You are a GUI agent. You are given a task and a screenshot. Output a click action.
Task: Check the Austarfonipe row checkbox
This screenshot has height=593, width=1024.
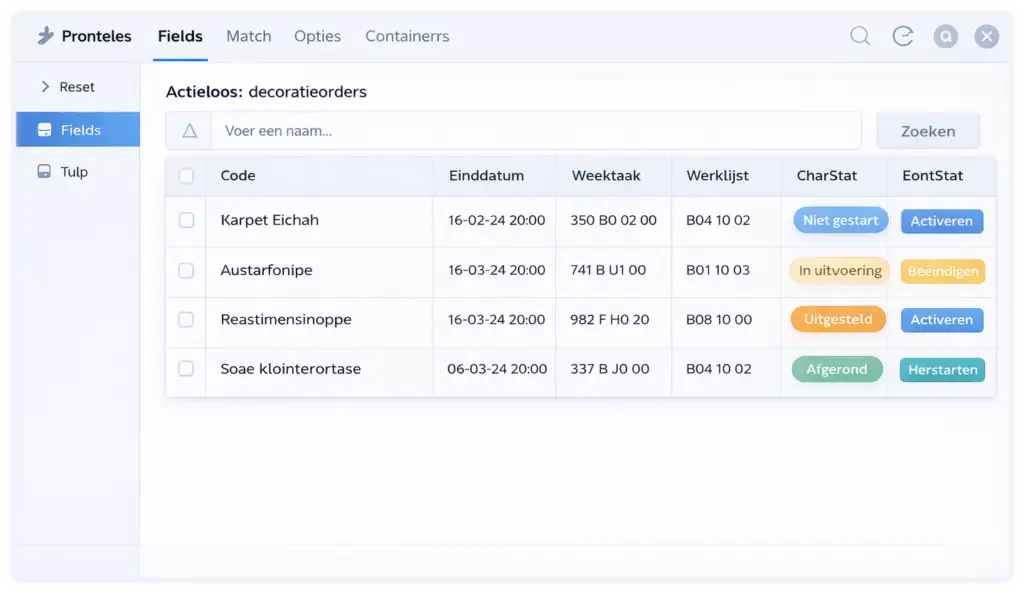click(x=186, y=270)
